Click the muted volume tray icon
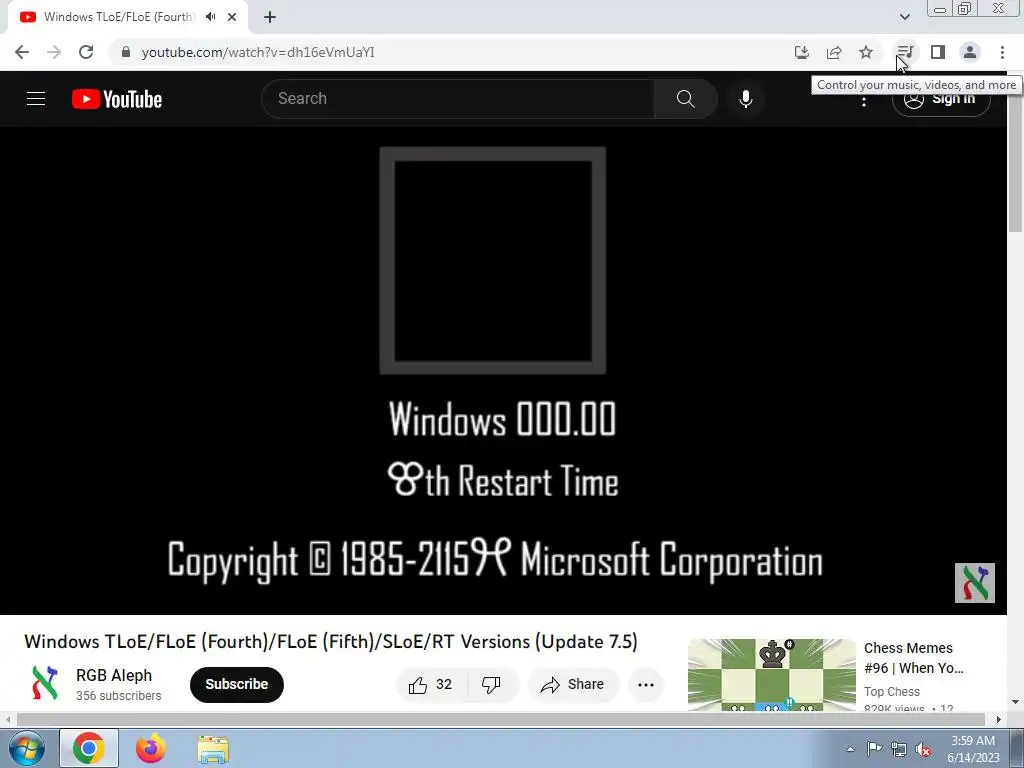The height and width of the screenshot is (768, 1024). [923, 750]
